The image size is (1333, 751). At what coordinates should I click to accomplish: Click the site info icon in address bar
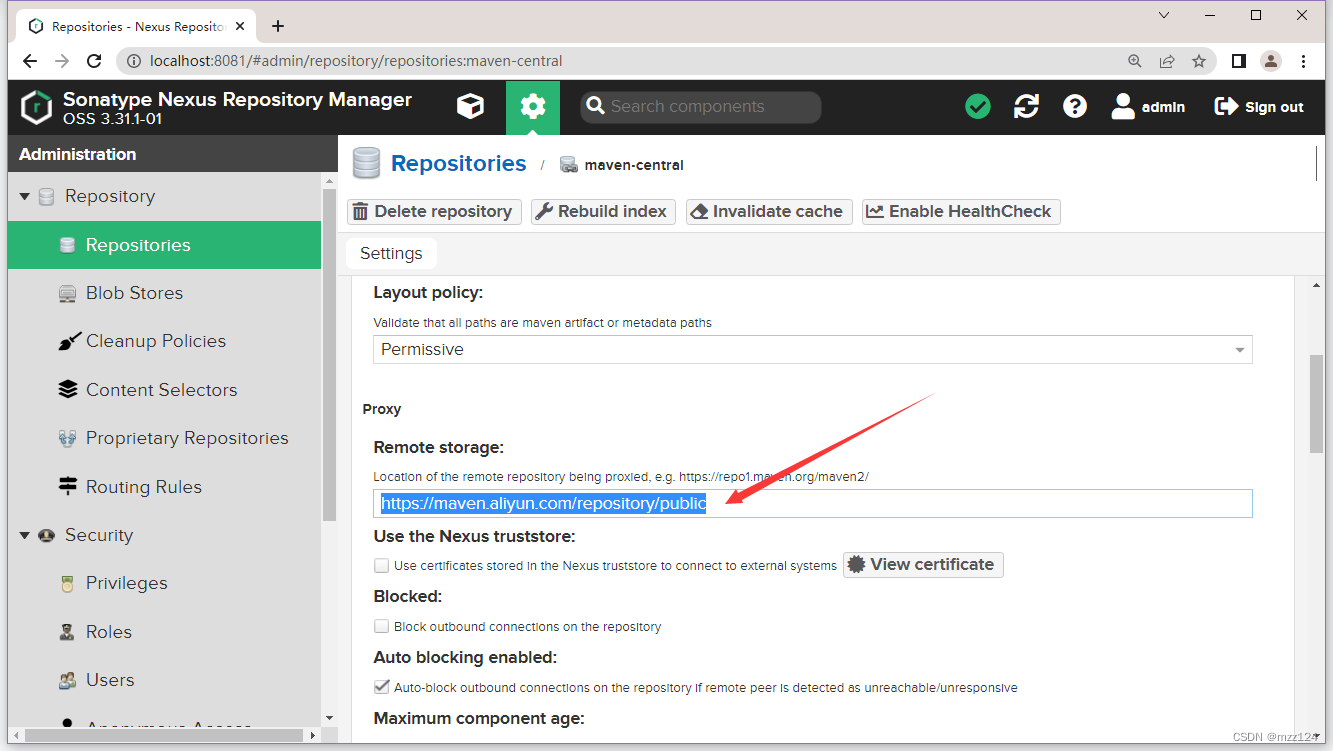134,61
